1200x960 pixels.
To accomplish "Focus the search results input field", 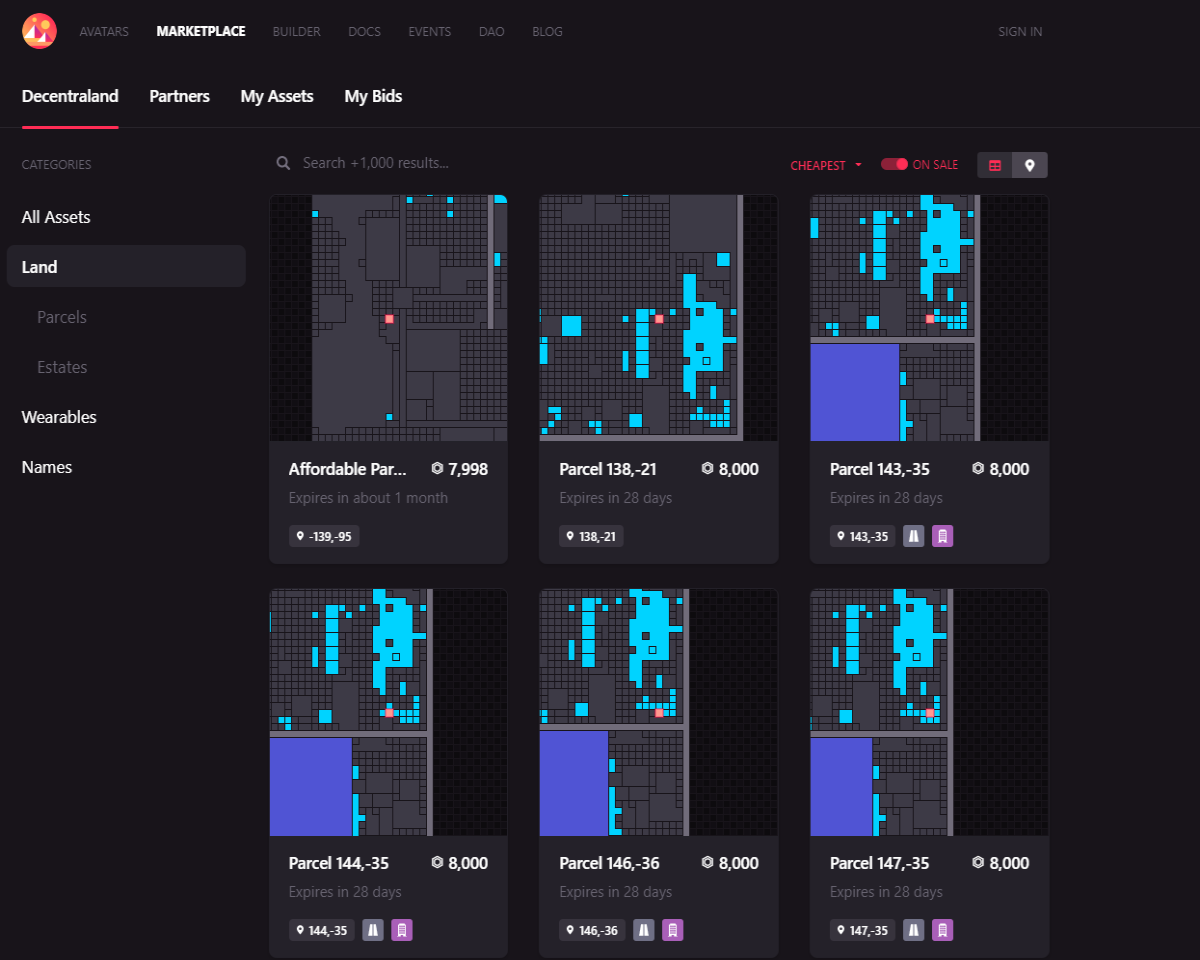I will (520, 163).
